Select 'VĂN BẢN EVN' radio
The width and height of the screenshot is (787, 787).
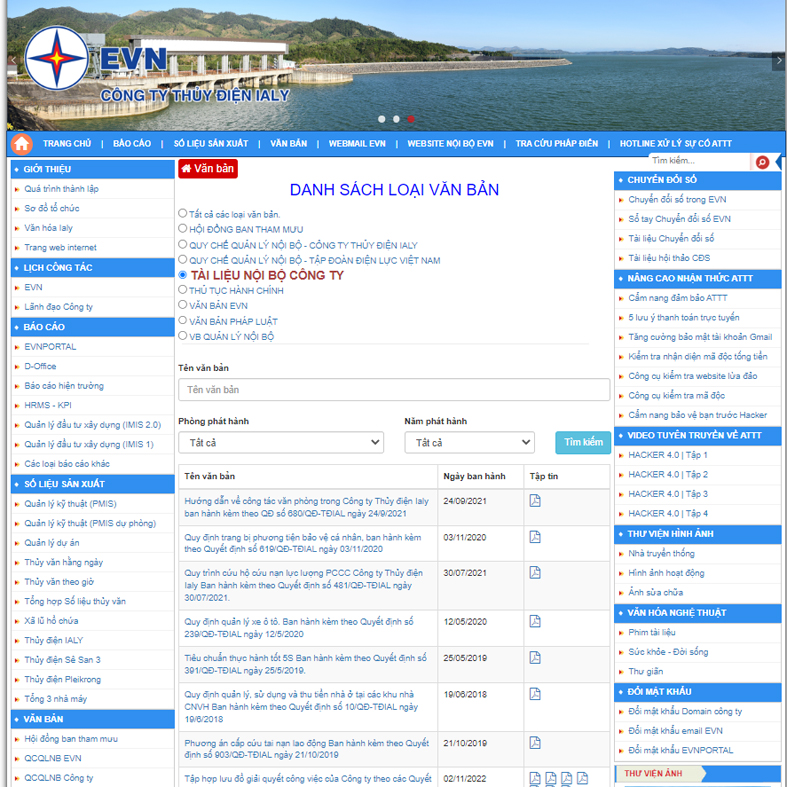[183, 305]
